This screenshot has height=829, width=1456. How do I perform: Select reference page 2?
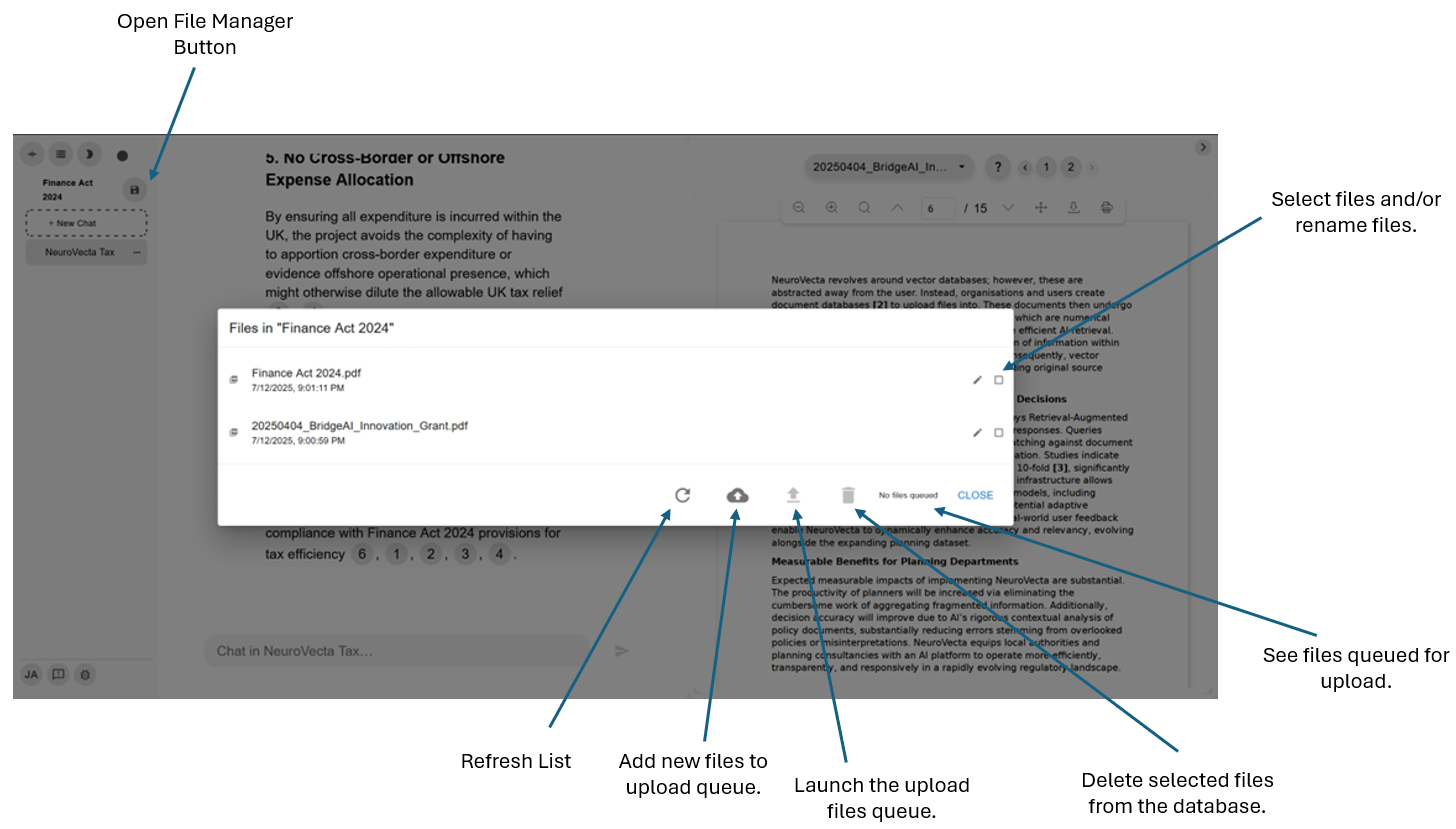(x=1071, y=167)
